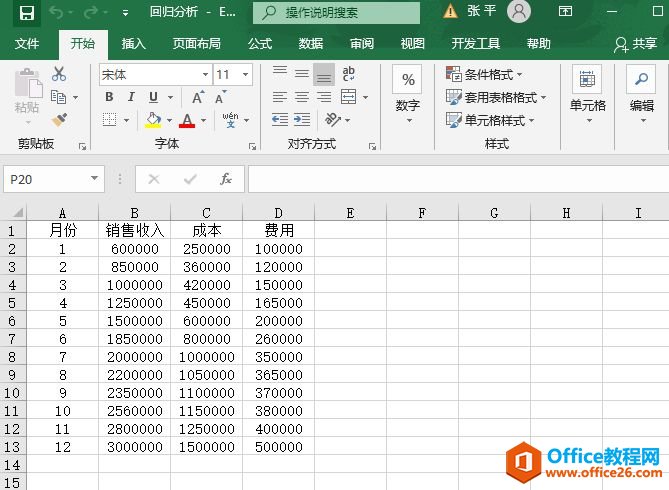The image size is (669, 490).
Task: Click the red font color A
Action: tap(187, 120)
